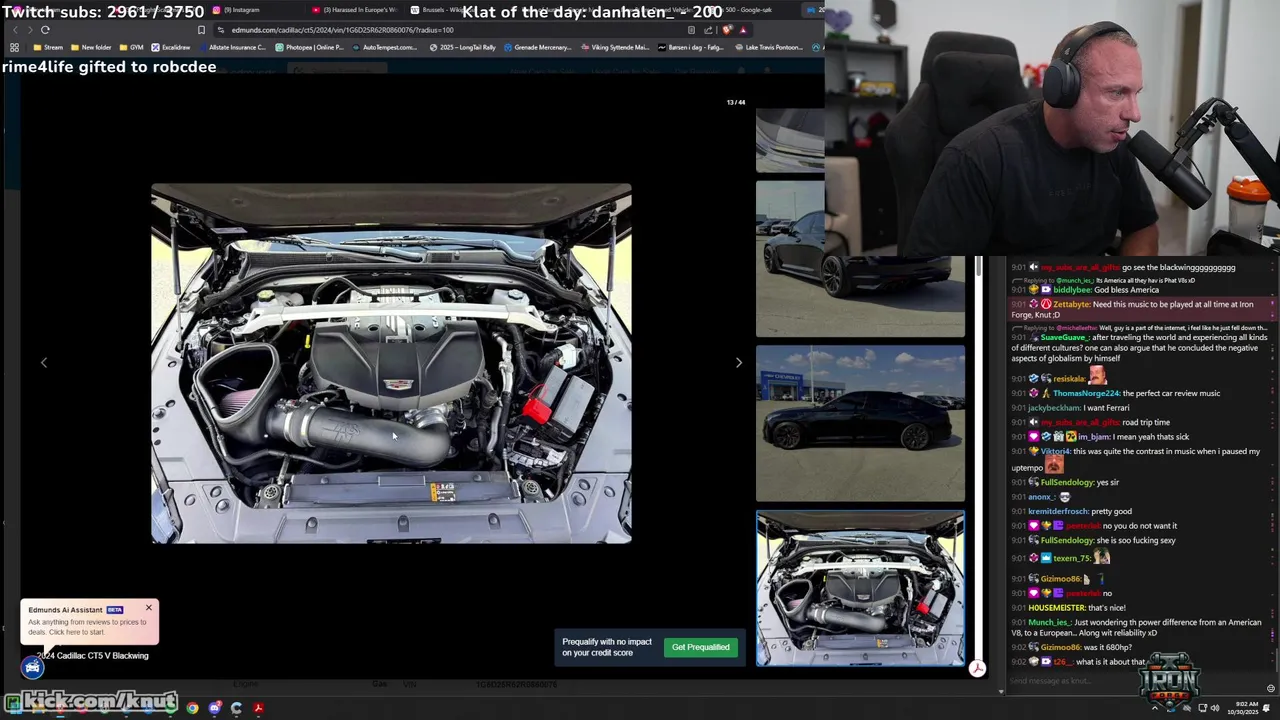The width and height of the screenshot is (1280, 720).
Task: Open the GYM bookmarks folder
Action: point(131,47)
